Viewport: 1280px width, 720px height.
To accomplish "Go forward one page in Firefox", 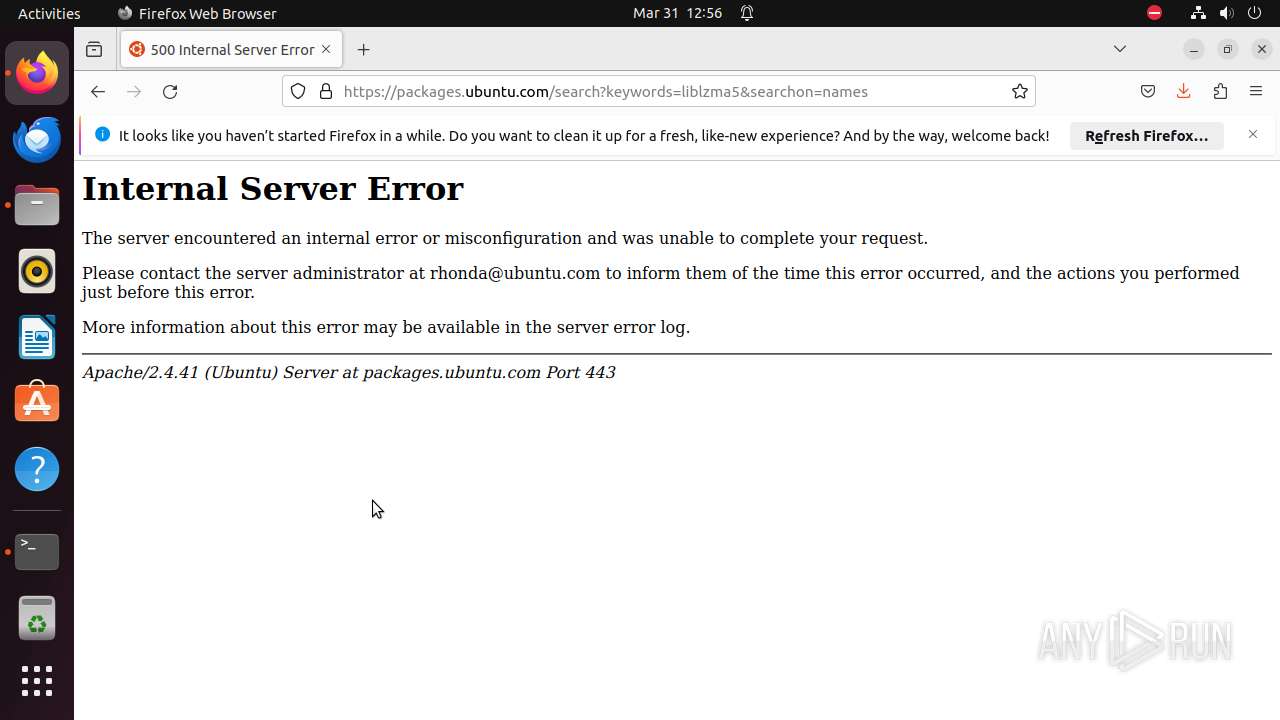I will [134, 91].
